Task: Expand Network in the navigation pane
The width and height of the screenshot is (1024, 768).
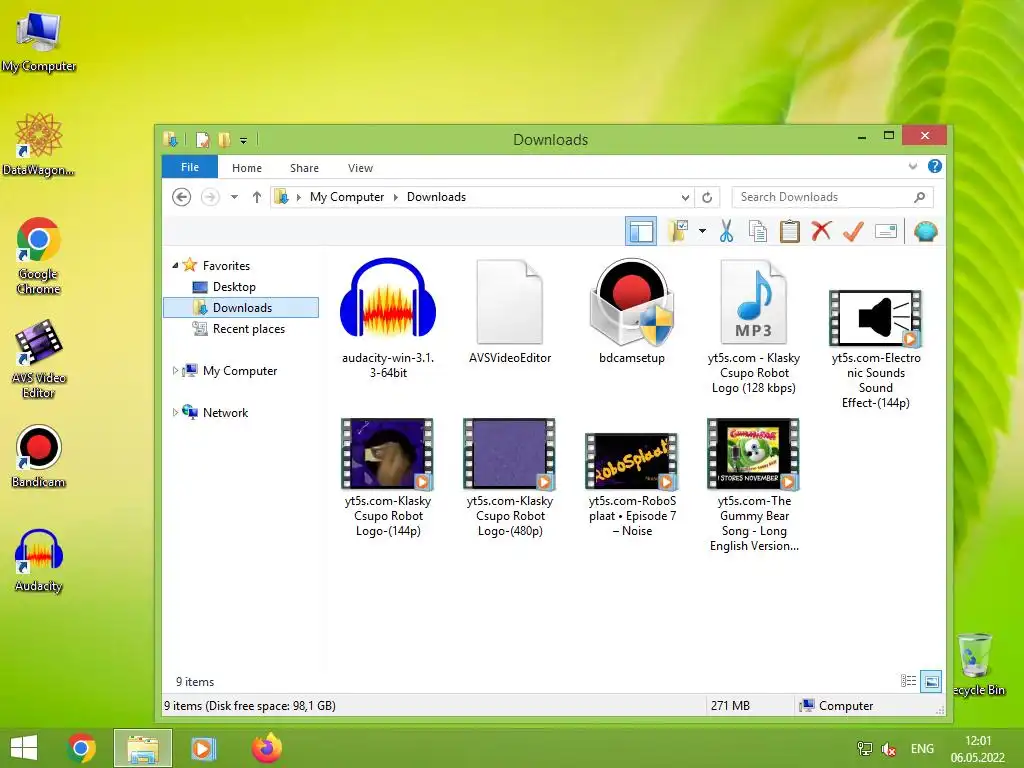Action: [x=174, y=412]
